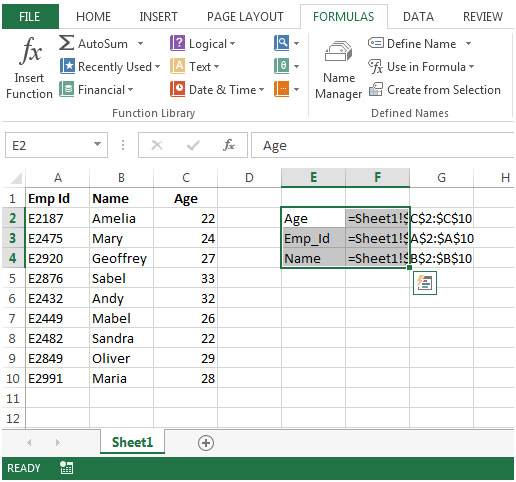Click the formula bar expand dots handle
Image resolution: width=516 pixels, height=482 pixels.
click(x=123, y=145)
